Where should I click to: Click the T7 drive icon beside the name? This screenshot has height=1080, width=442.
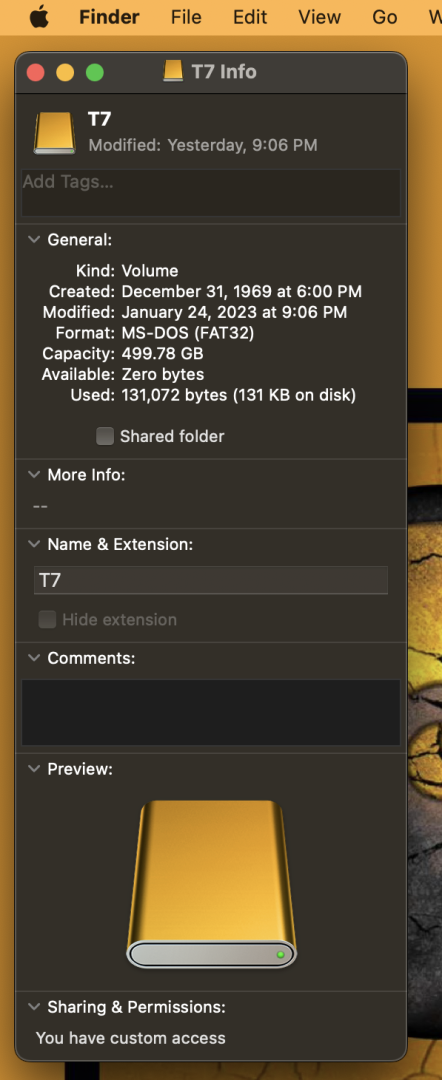click(x=54, y=133)
